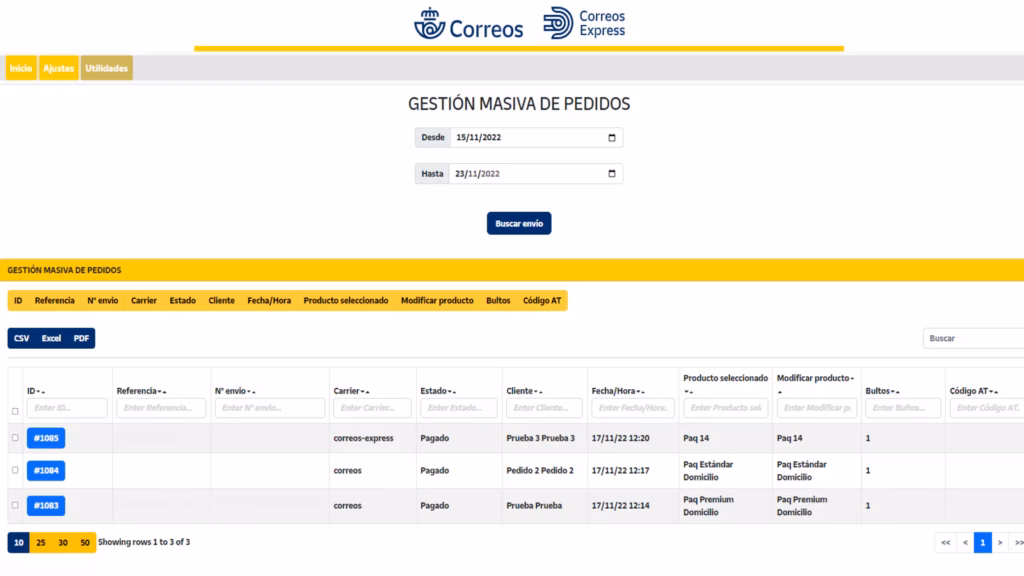
Task: Open the Ajustes tab
Action: [58, 68]
